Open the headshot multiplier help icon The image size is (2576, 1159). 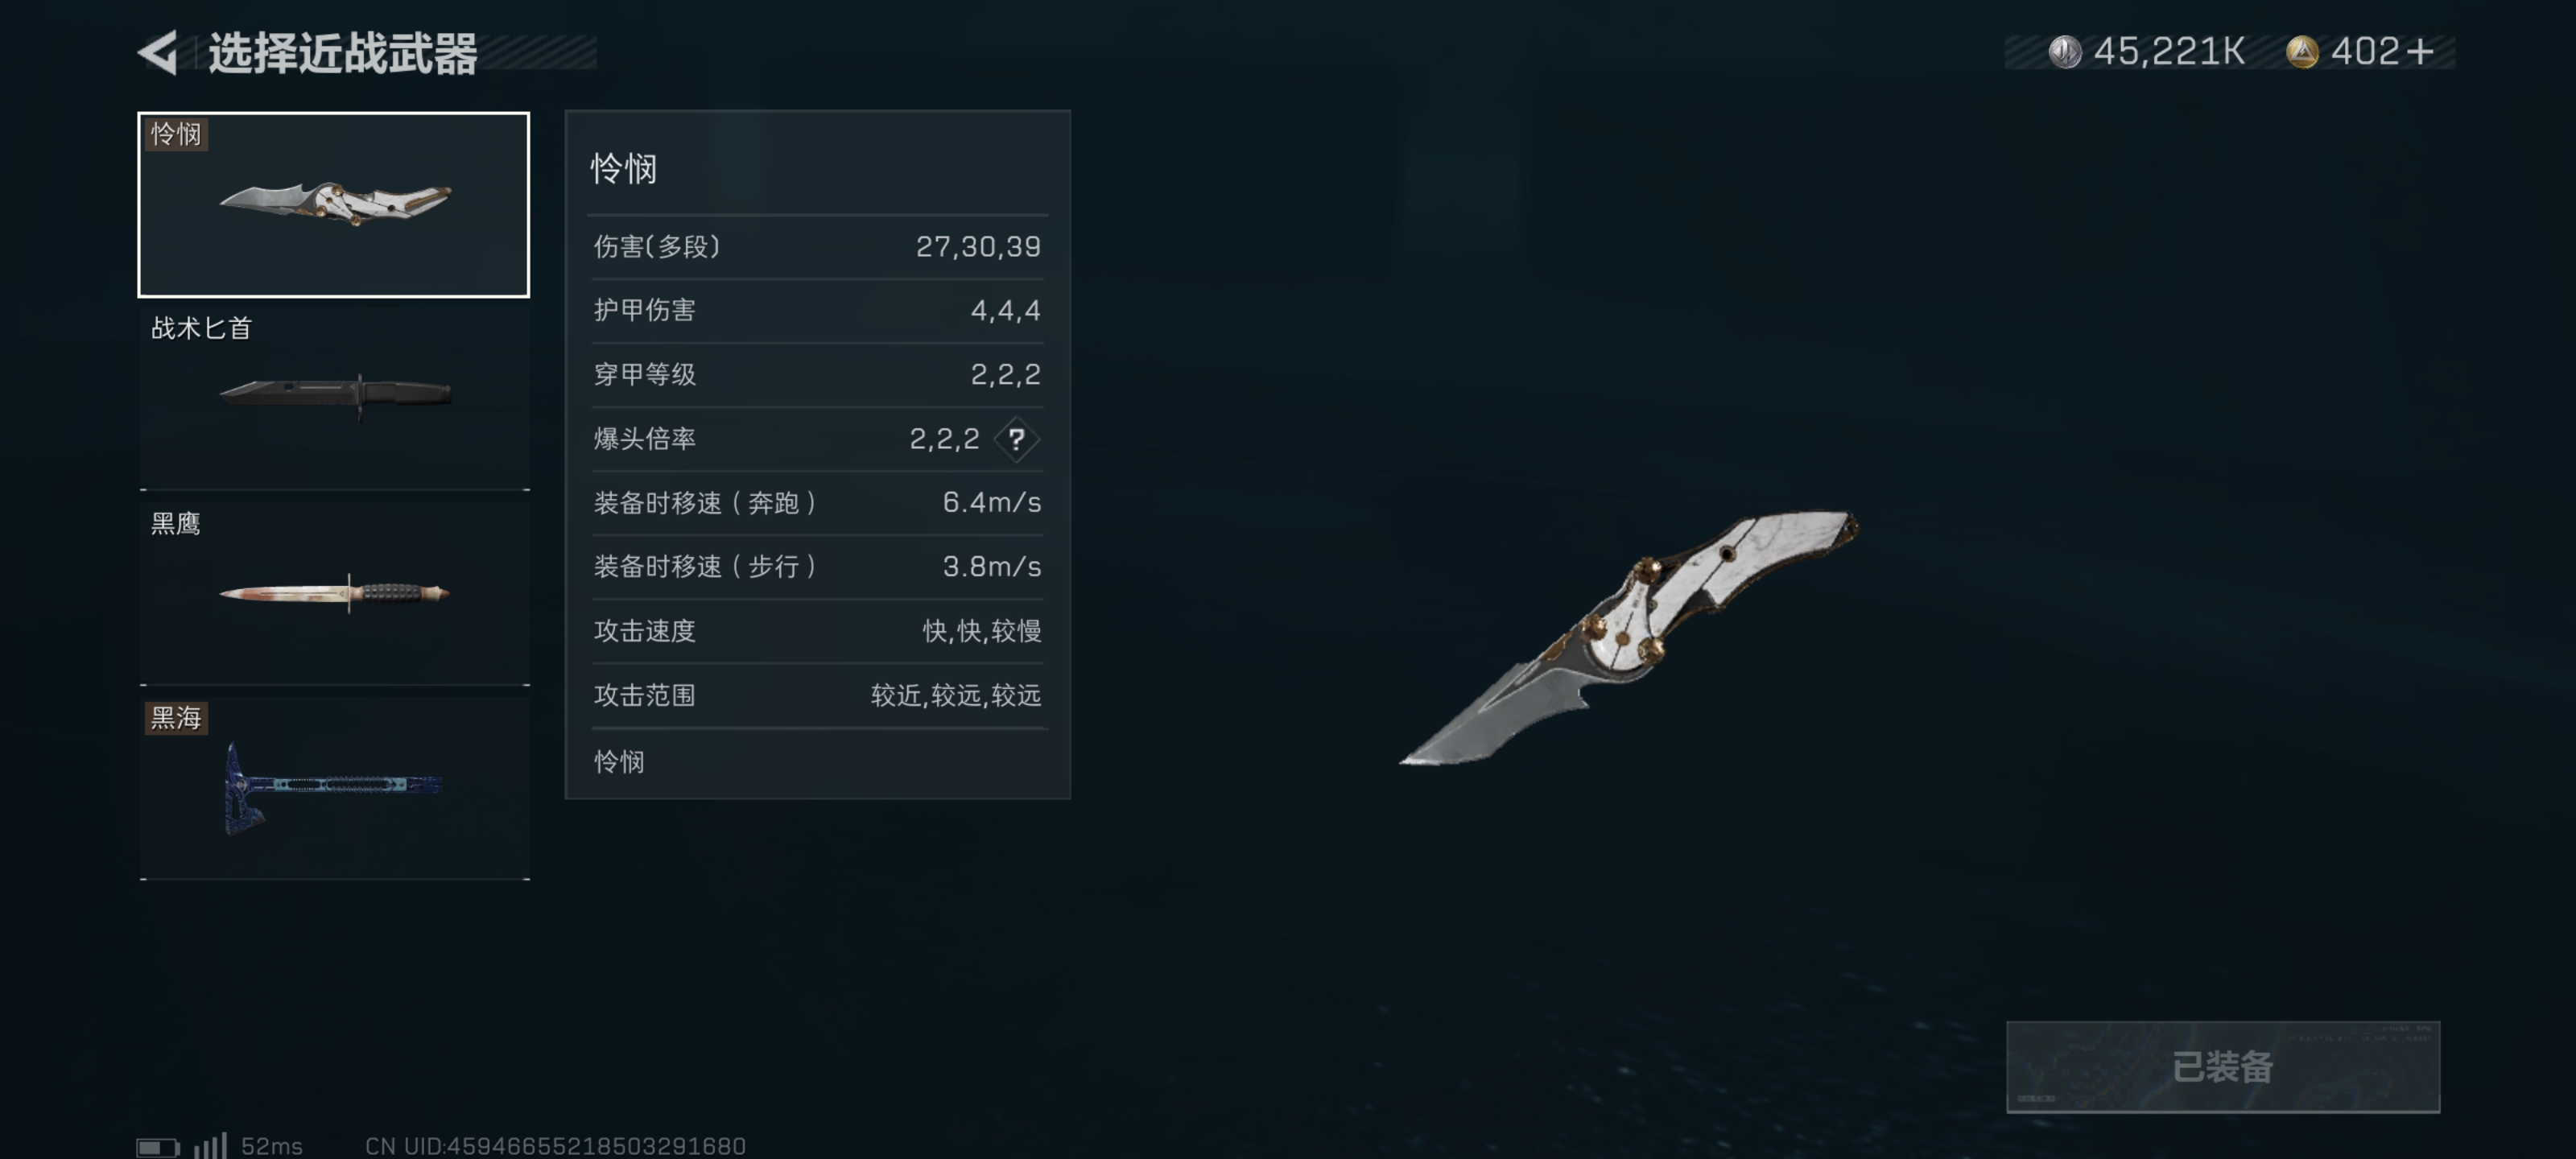point(1016,439)
